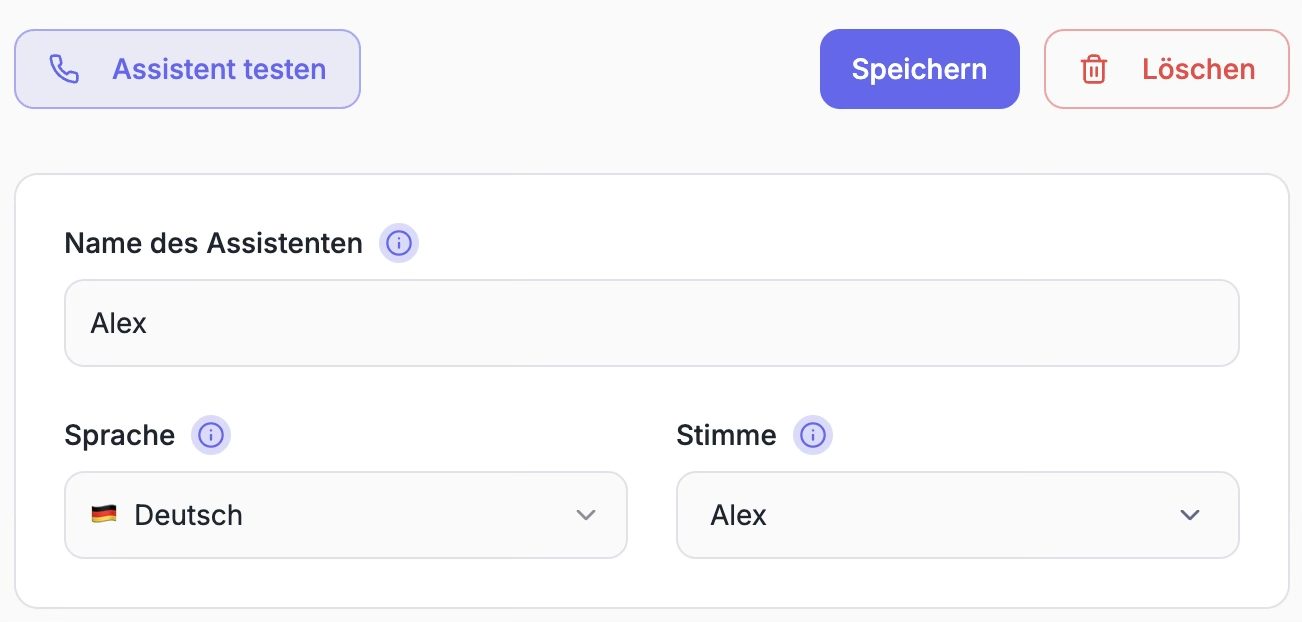The image size is (1302, 622).
Task: Click the info icon beside Stimme
Action: click(813, 435)
